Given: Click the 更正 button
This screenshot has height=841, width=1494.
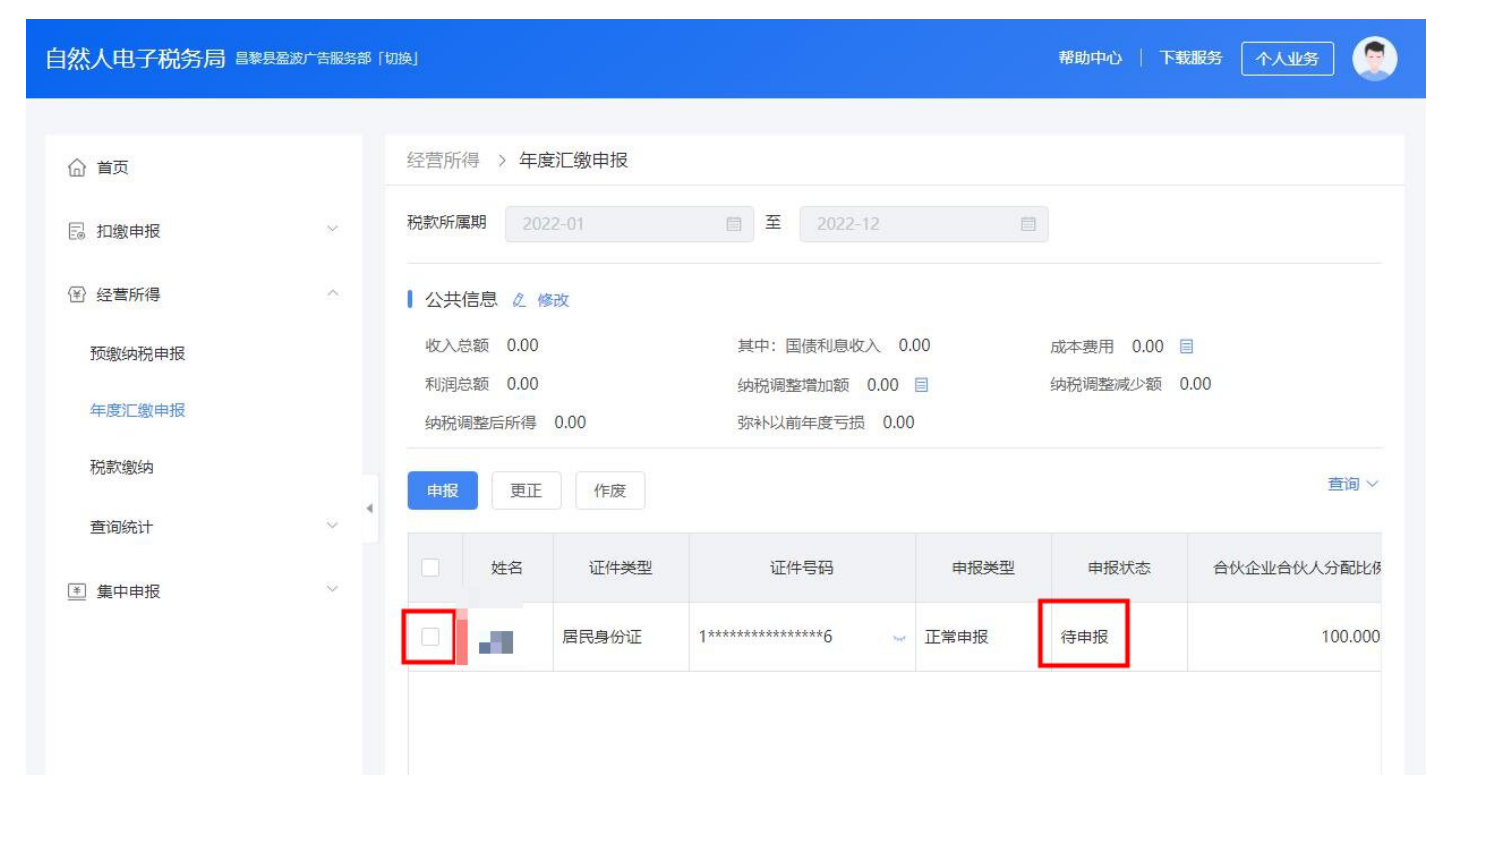Looking at the screenshot, I should tap(526, 490).
